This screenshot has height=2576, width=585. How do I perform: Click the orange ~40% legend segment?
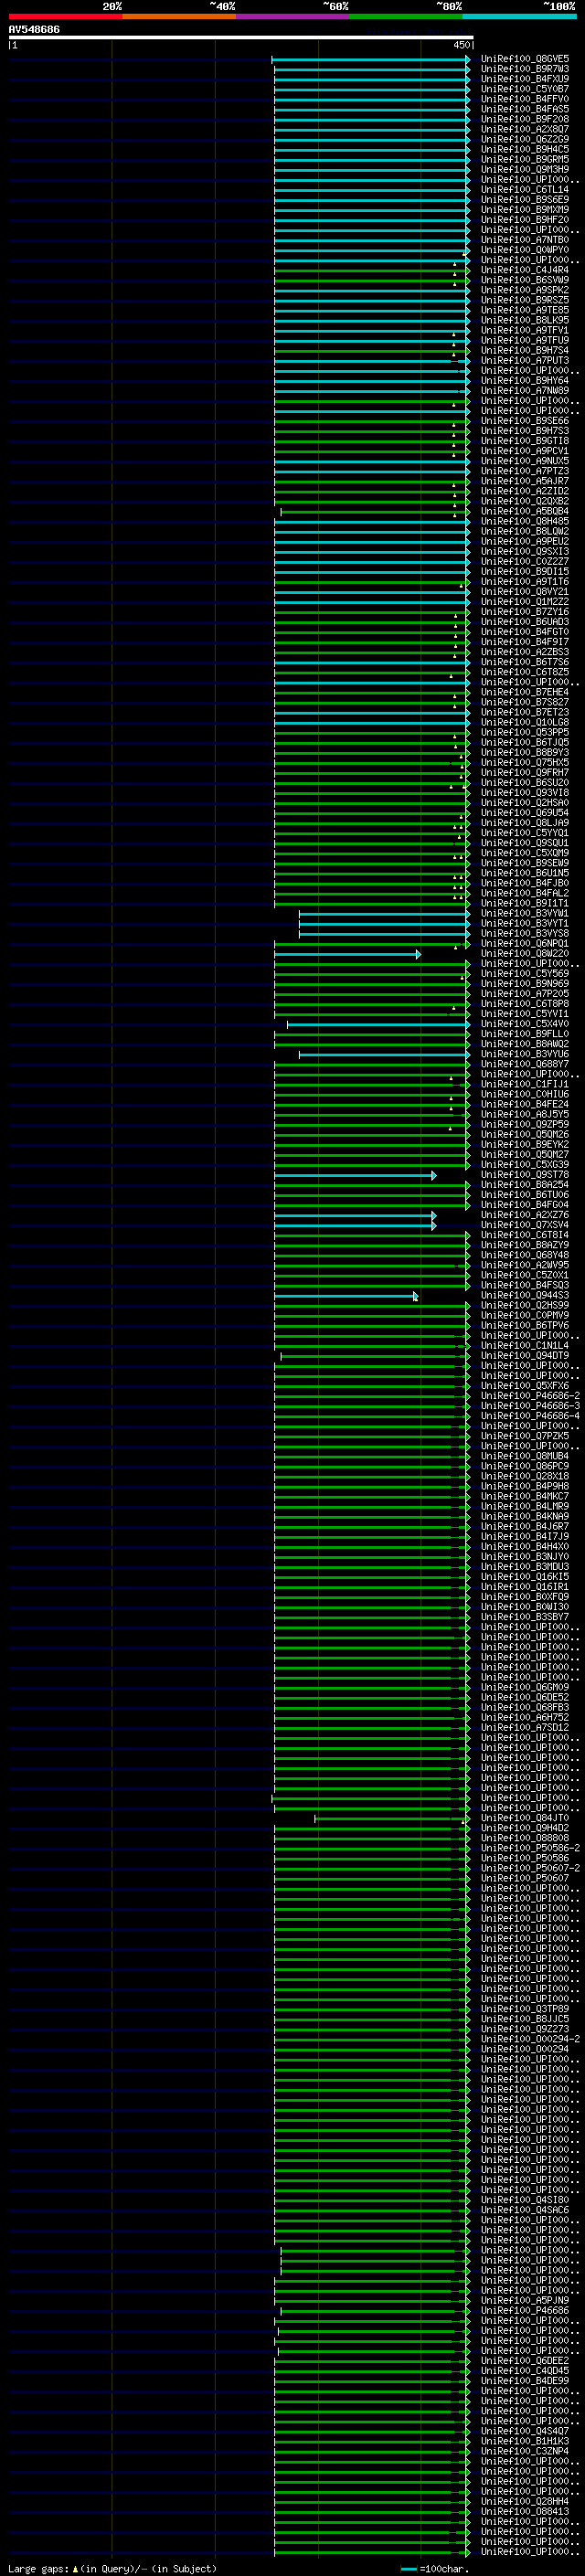coord(179,17)
